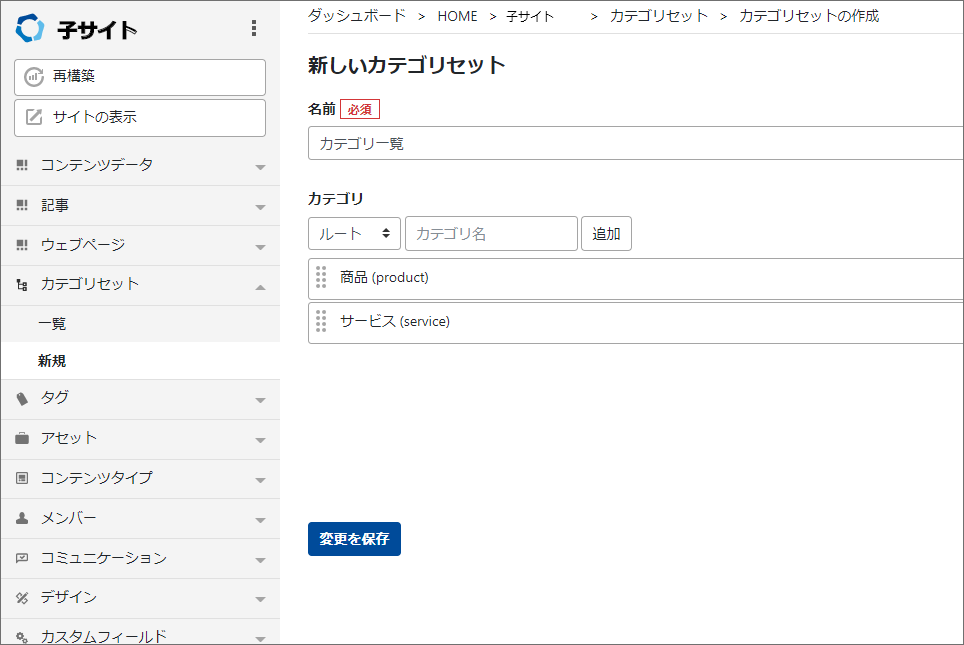Click the rebuild icon beside 再構築
964x645 pixels.
[34, 77]
